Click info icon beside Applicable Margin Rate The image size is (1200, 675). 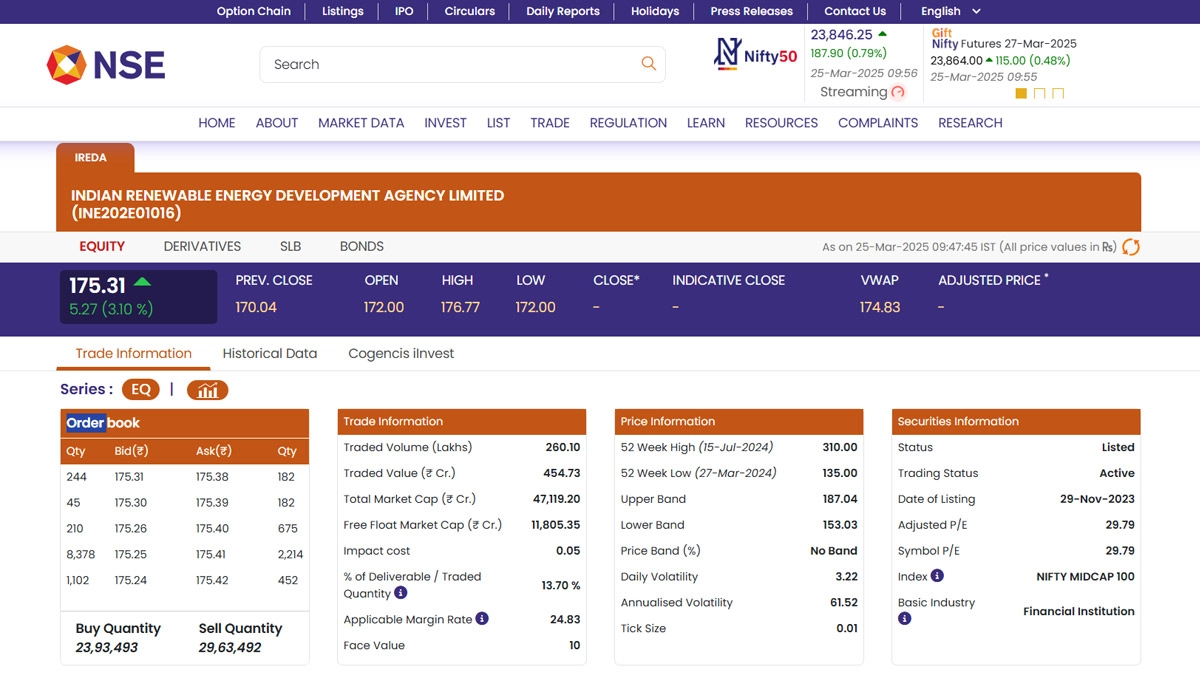coord(482,619)
